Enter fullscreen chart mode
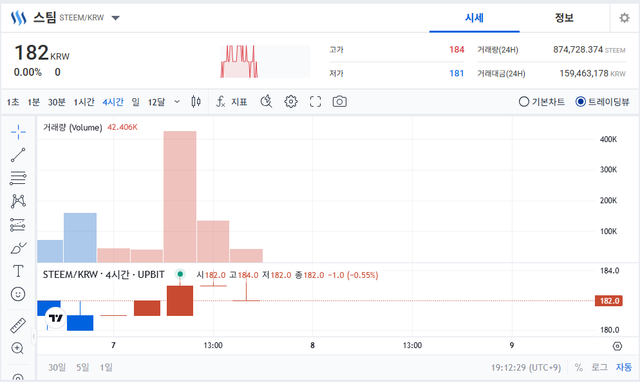 coord(315,102)
